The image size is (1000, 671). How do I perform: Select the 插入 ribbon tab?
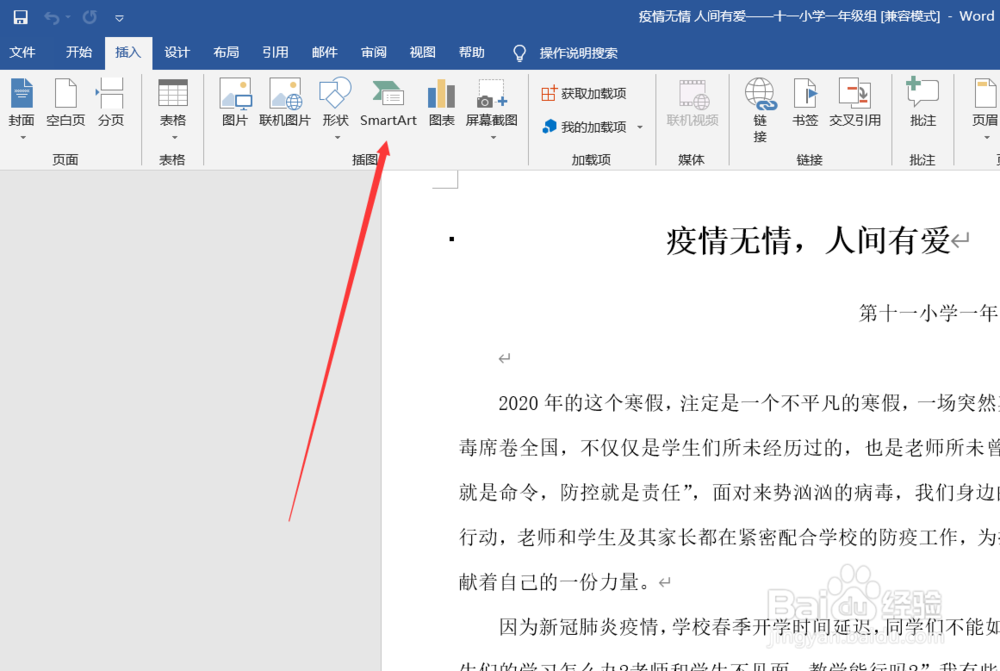click(x=128, y=52)
